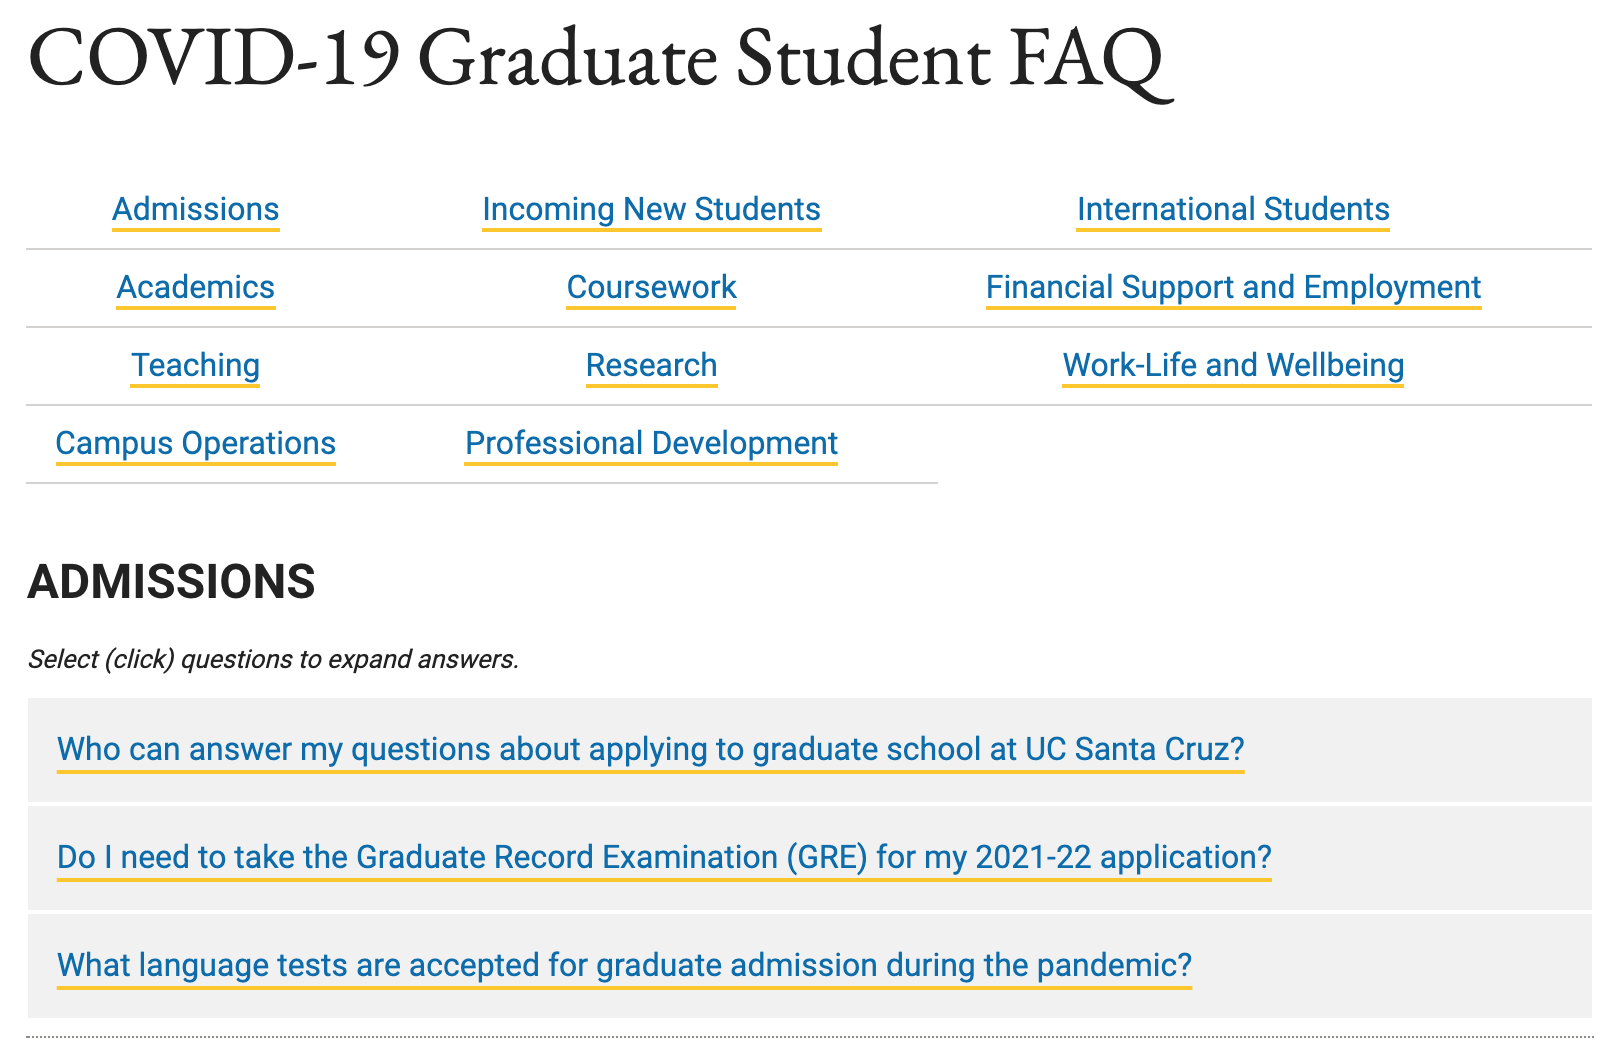1614x1056 pixels.
Task: Go to the International Students section
Action: pyautogui.click(x=1233, y=209)
